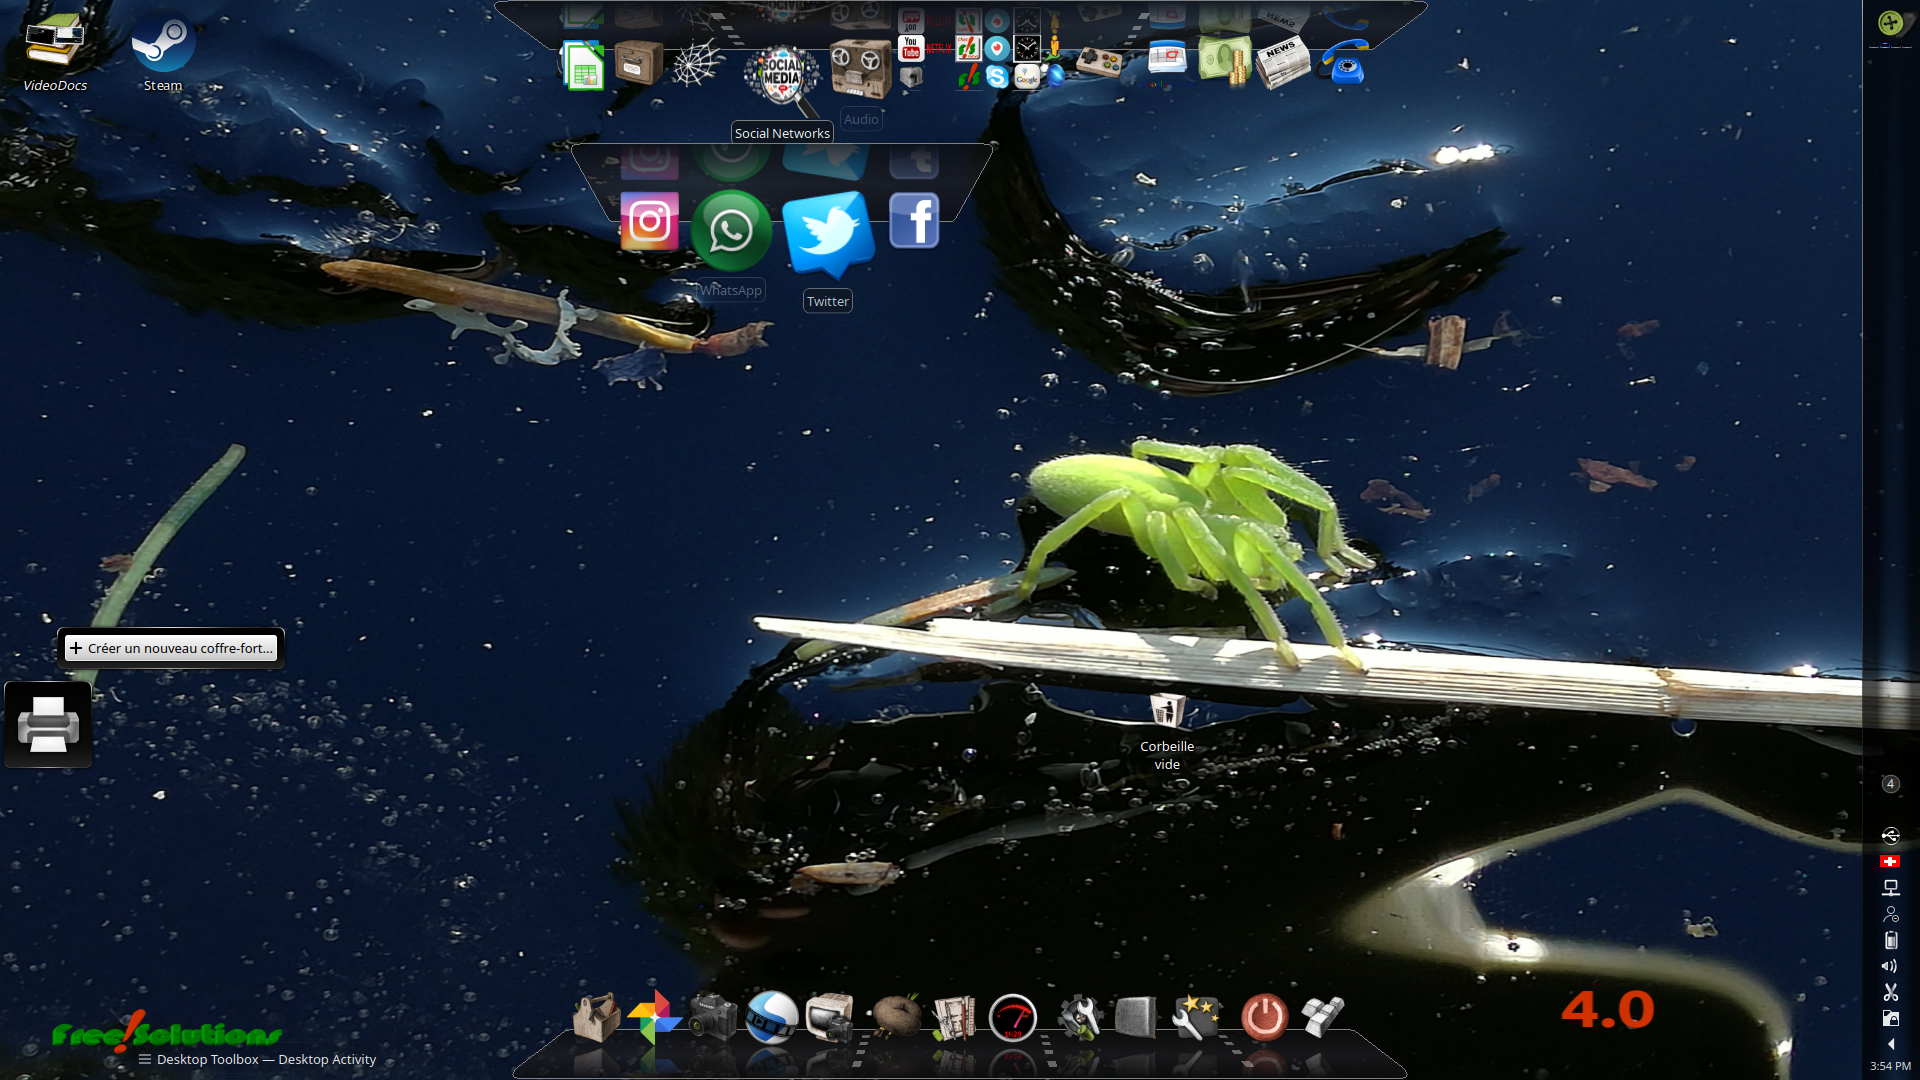Click the 3:54 PM clock
The width and height of the screenshot is (1920, 1080).
pos(1890,1066)
